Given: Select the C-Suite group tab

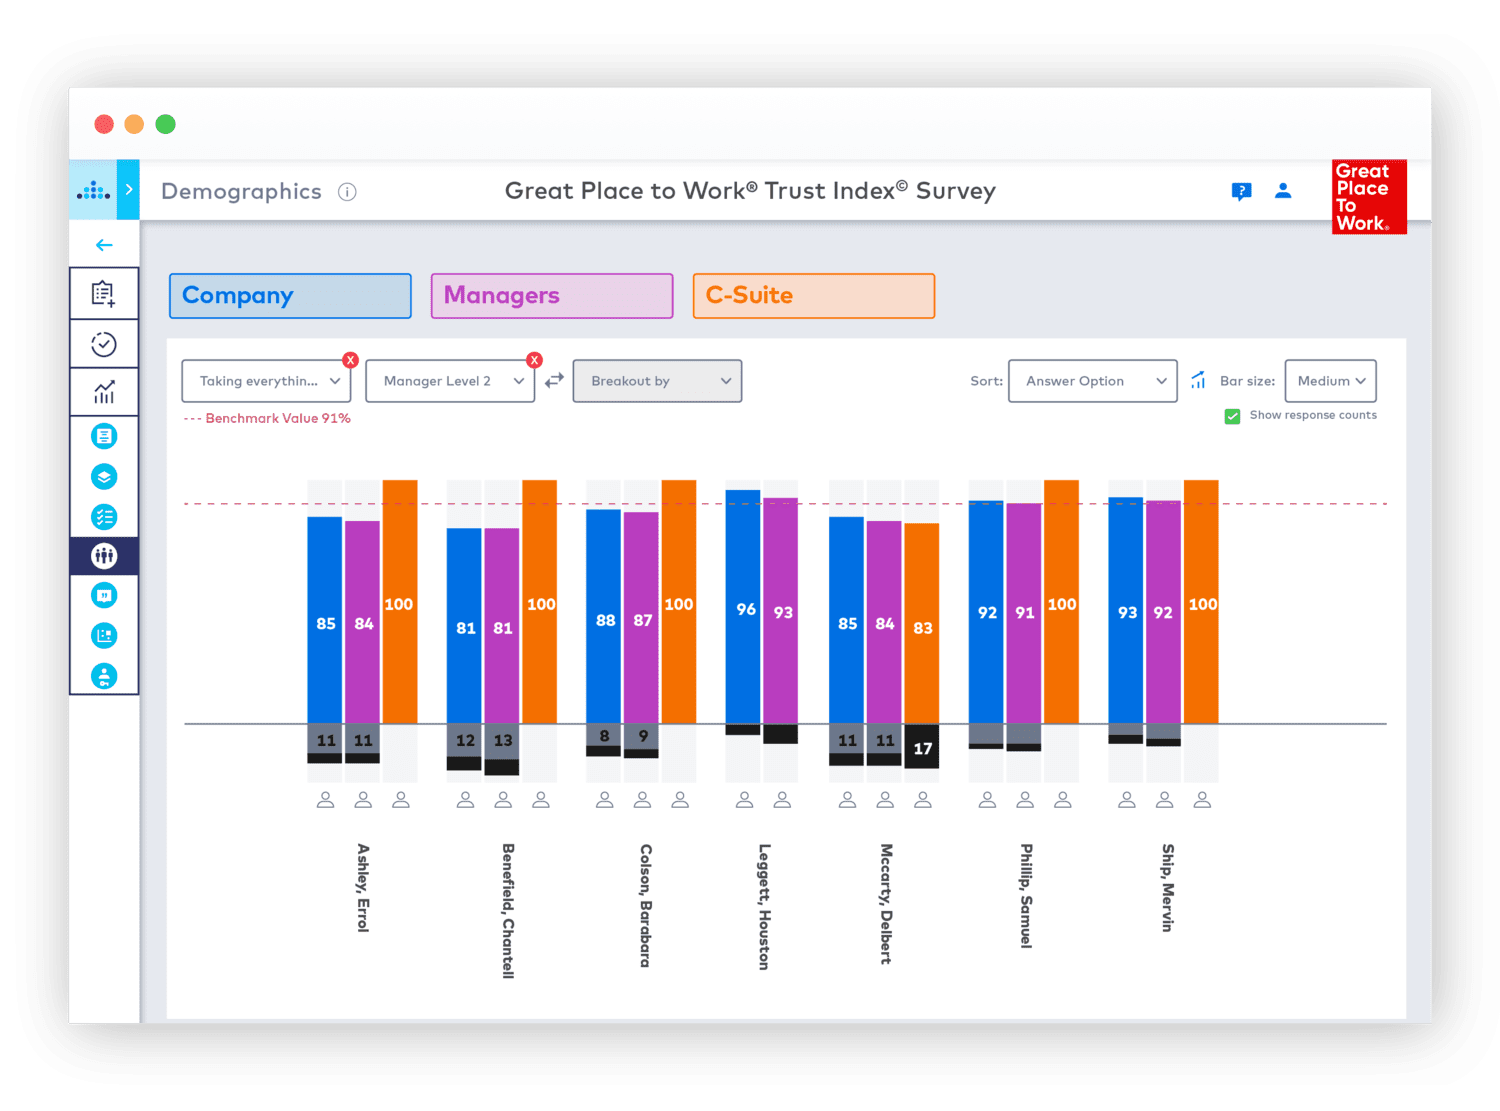Looking at the screenshot, I should (814, 296).
